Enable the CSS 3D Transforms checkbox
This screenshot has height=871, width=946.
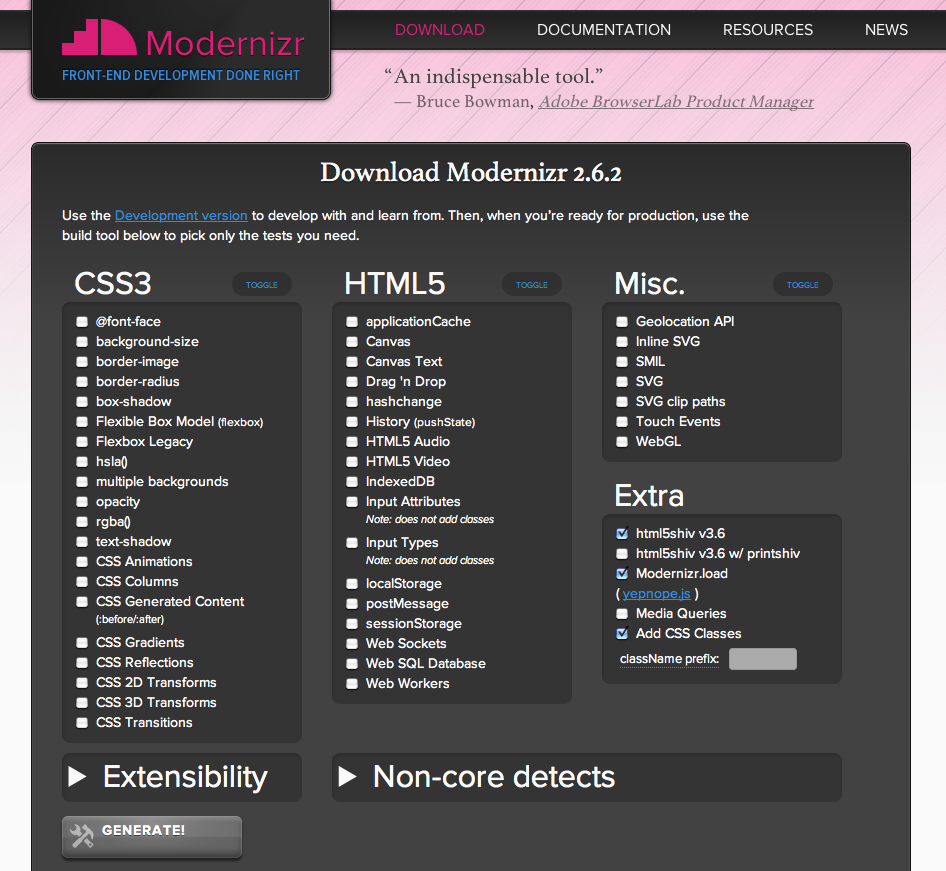(82, 703)
